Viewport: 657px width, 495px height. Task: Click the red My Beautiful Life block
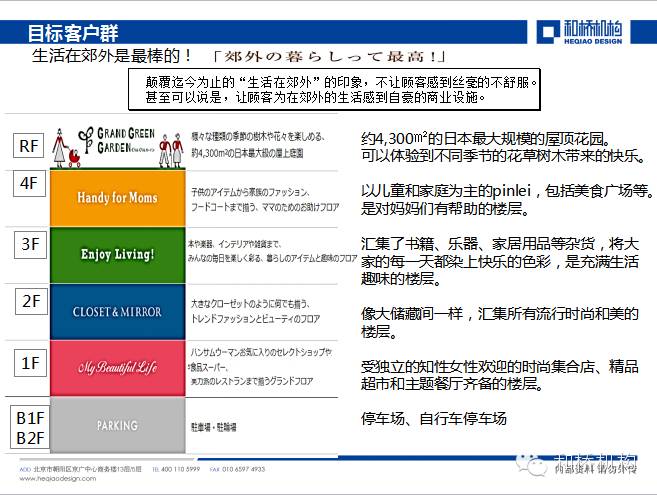point(118,368)
